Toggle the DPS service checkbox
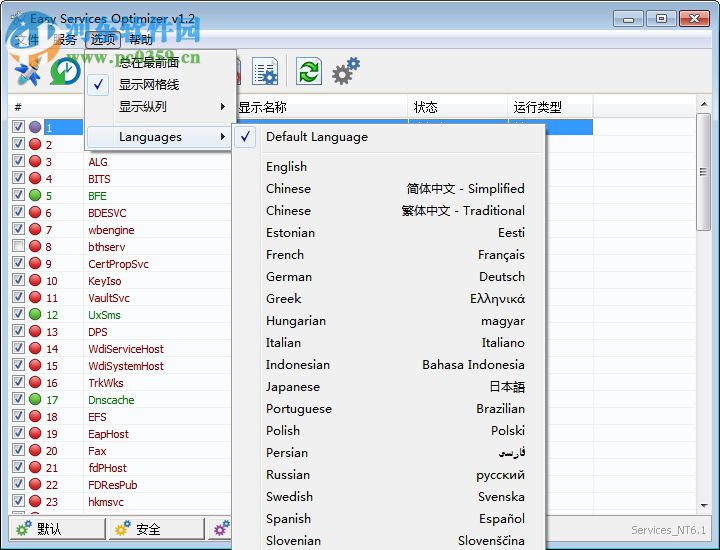This screenshot has height=550, width=720. coord(18,331)
